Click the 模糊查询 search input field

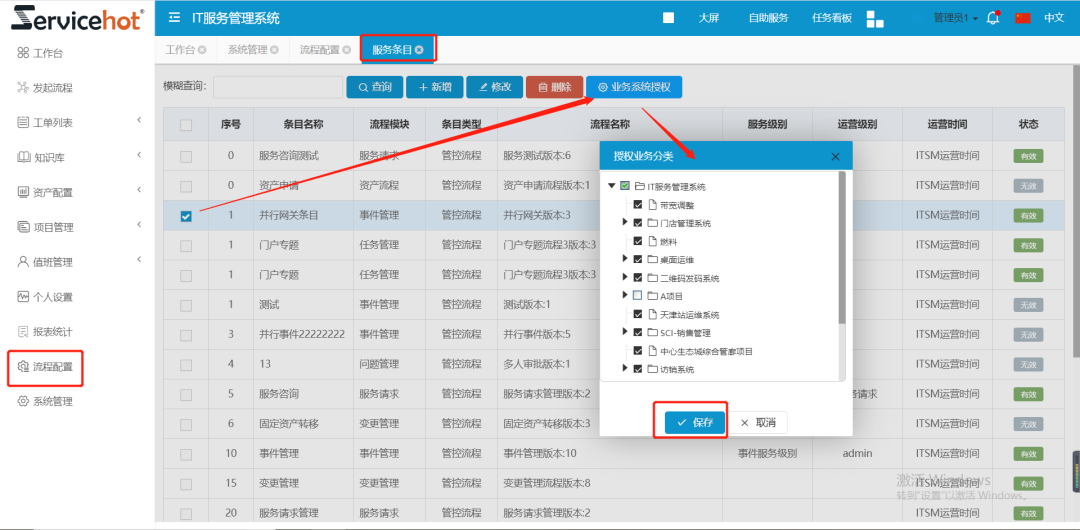277,87
